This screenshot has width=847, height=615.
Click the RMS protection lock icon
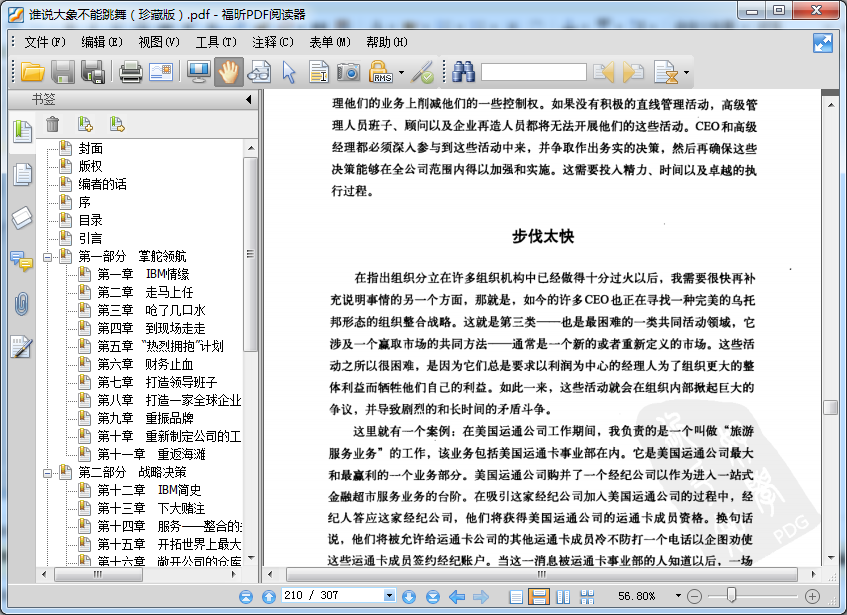click(381, 72)
